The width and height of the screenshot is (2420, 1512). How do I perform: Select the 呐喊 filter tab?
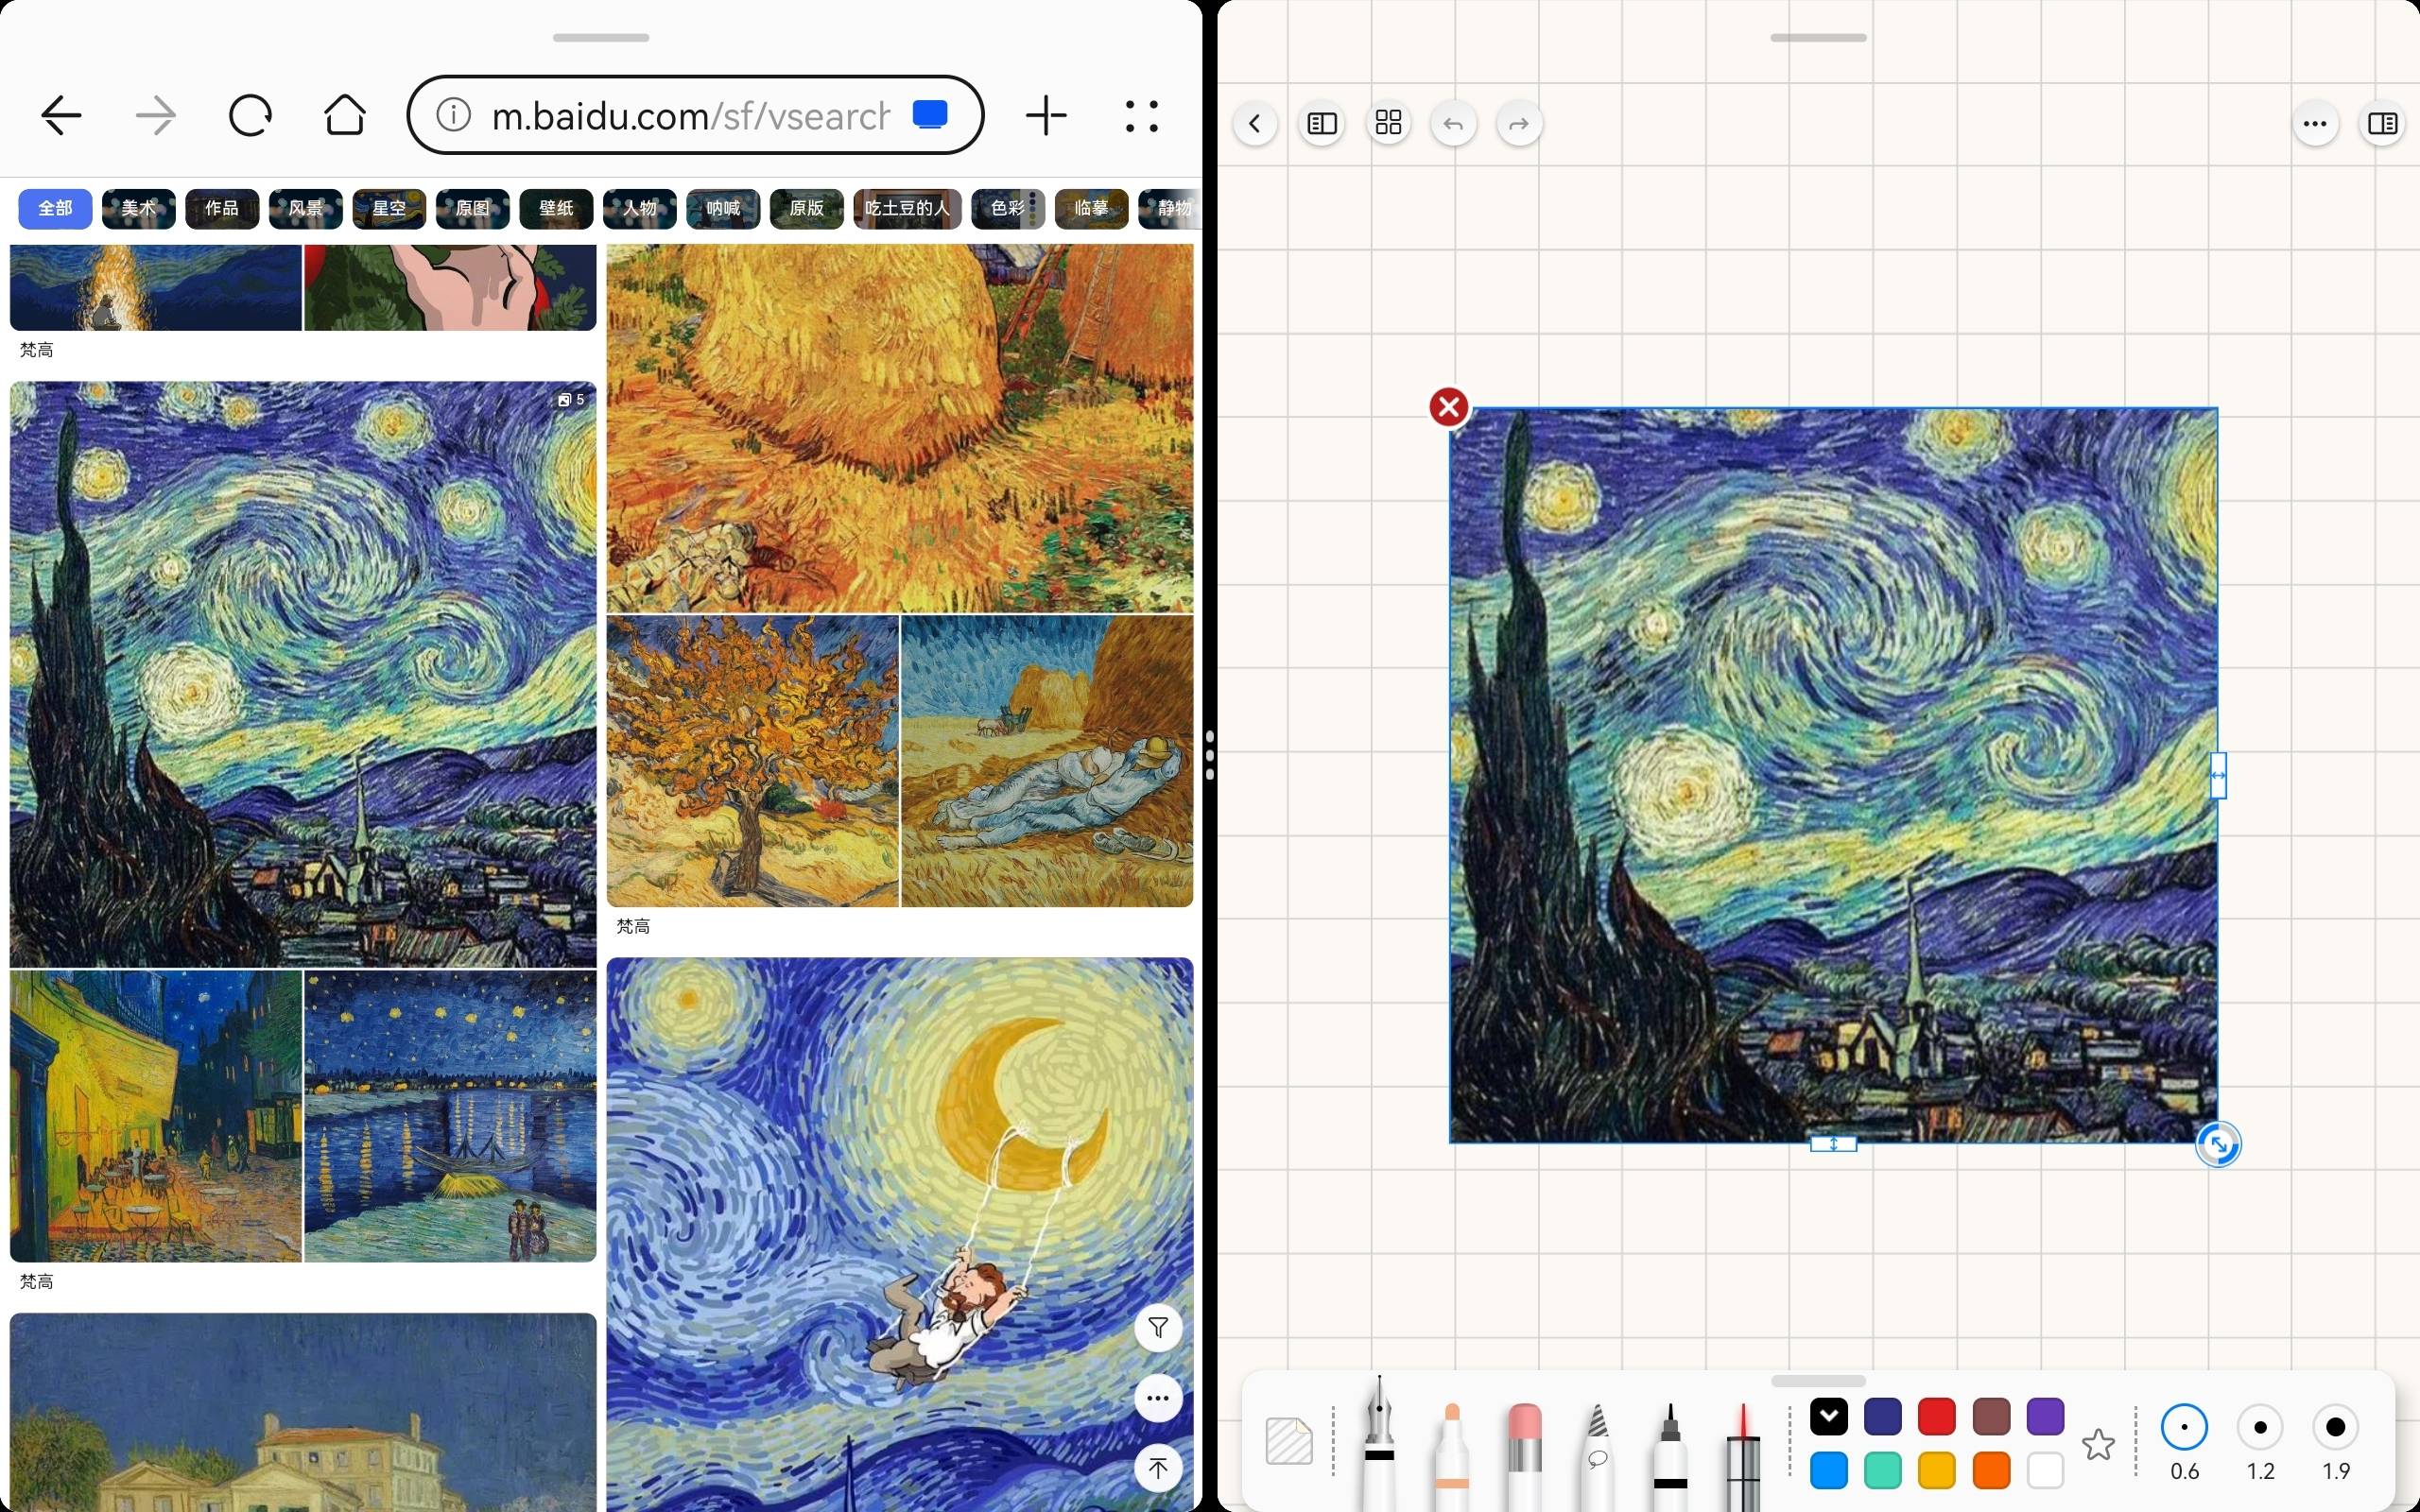tap(723, 208)
